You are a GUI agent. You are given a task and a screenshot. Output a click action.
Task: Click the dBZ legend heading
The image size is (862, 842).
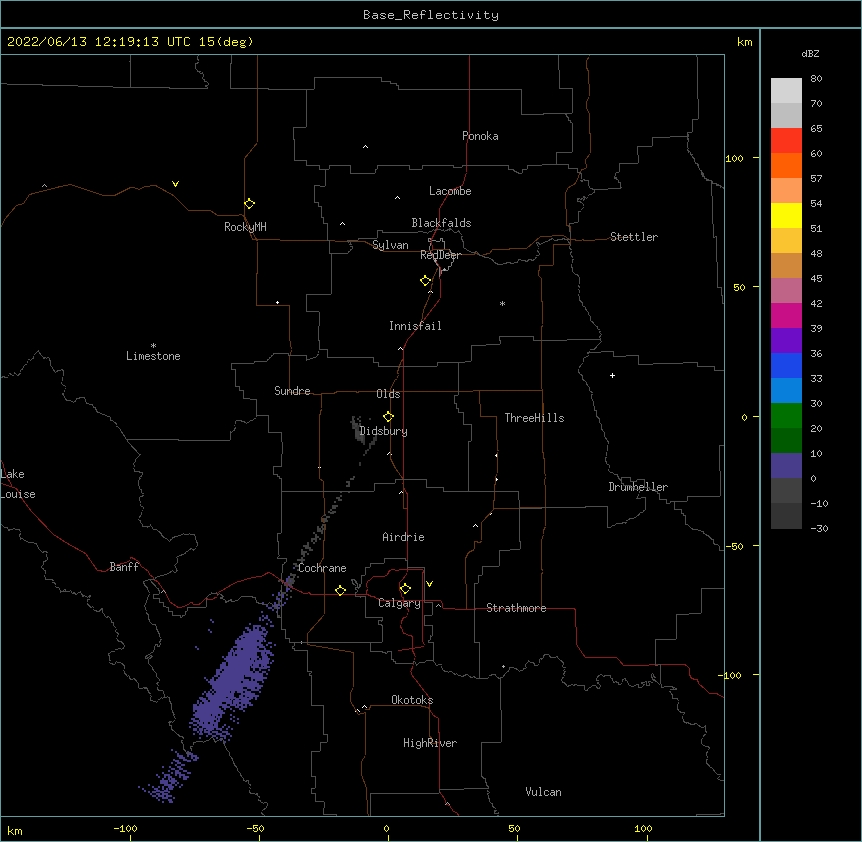pos(810,53)
